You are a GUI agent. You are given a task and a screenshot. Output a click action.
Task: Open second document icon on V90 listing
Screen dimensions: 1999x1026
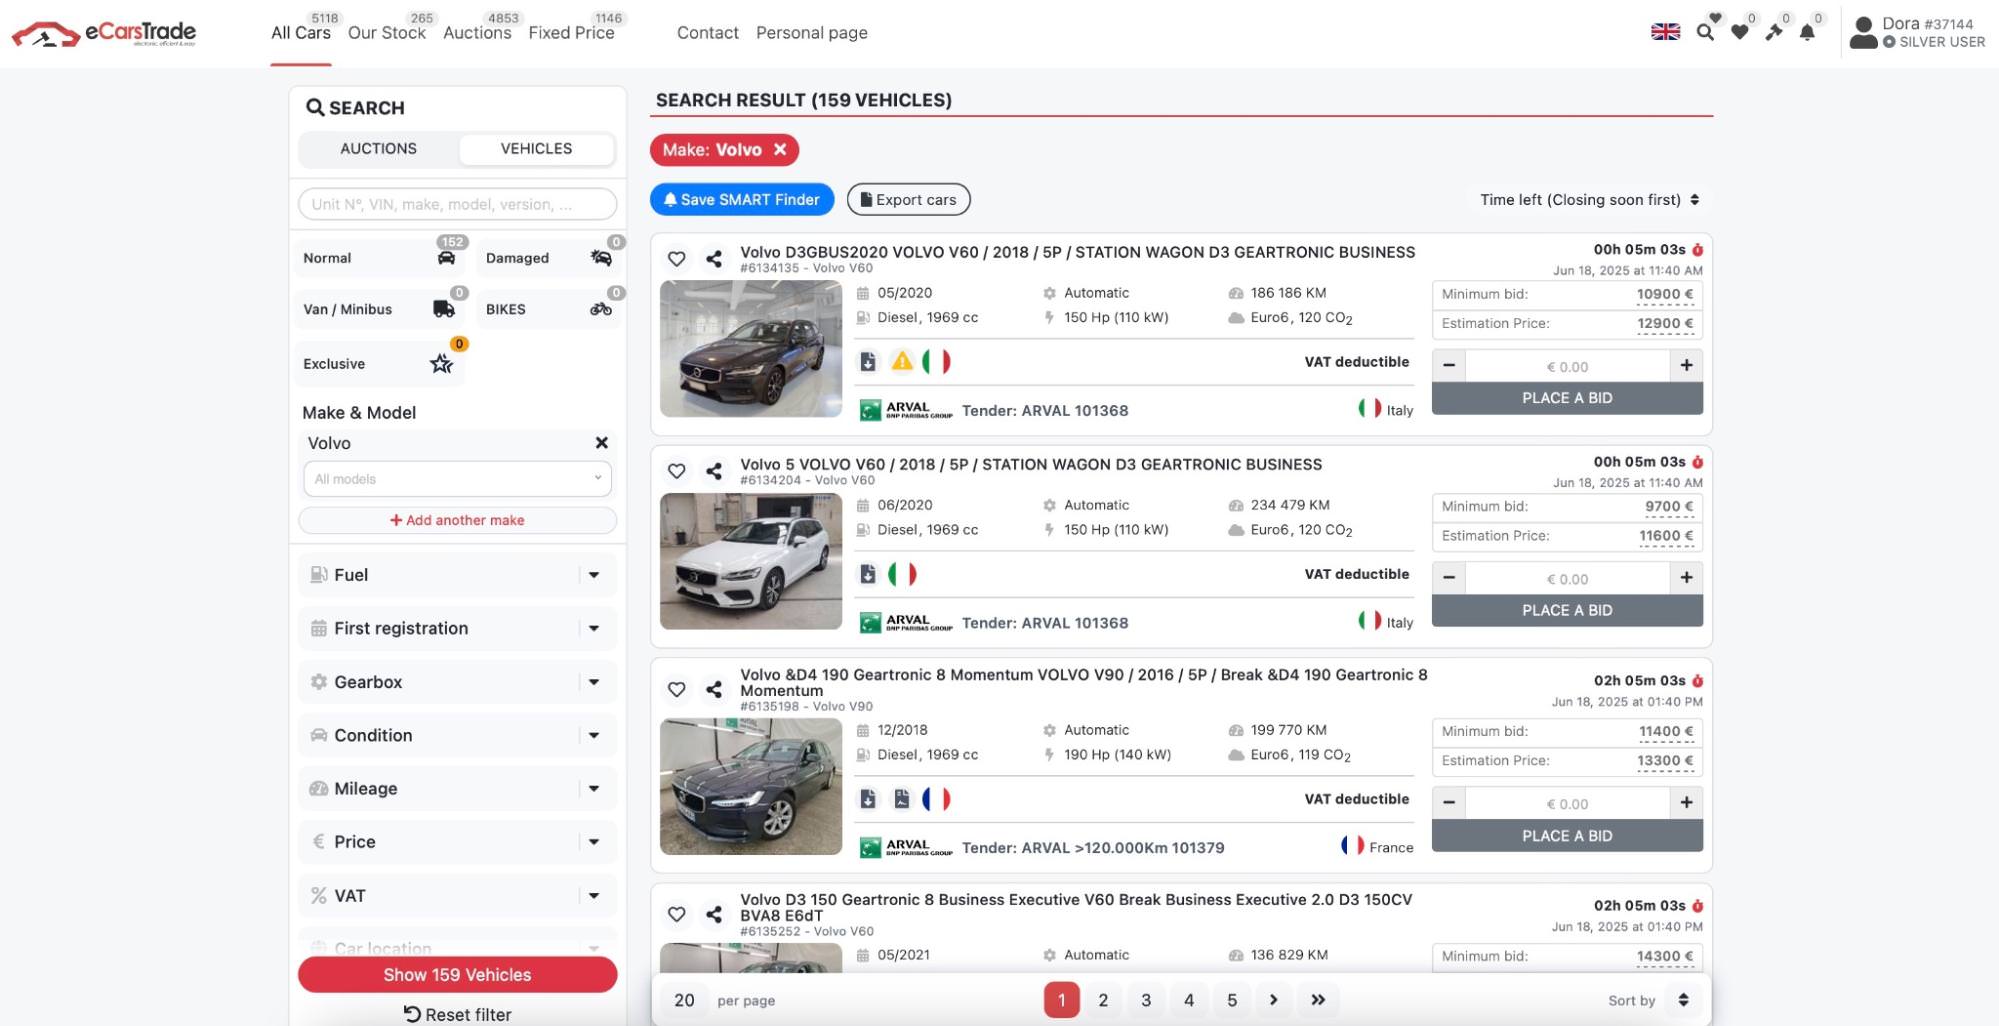[902, 799]
